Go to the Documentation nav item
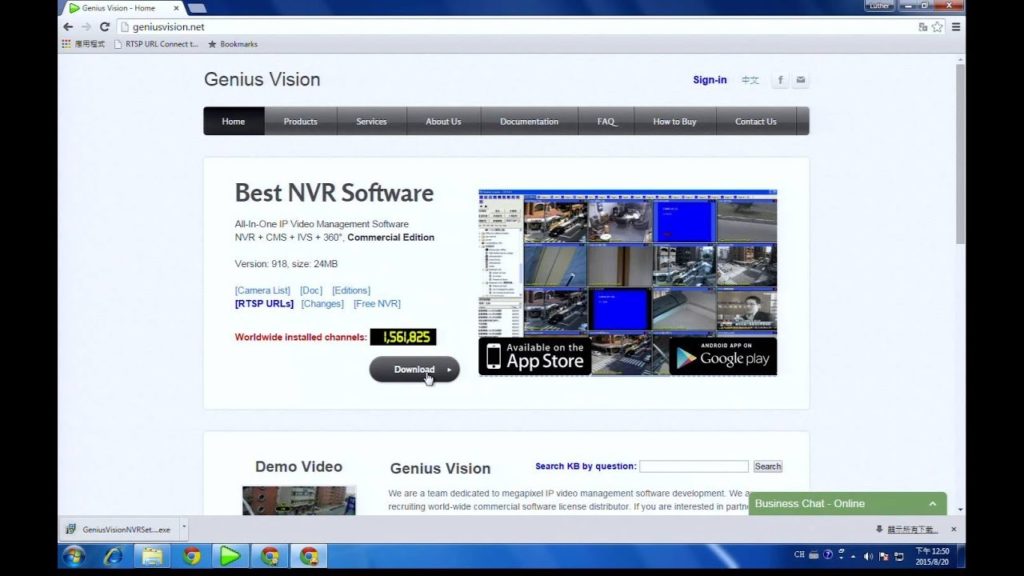 pyautogui.click(x=529, y=122)
